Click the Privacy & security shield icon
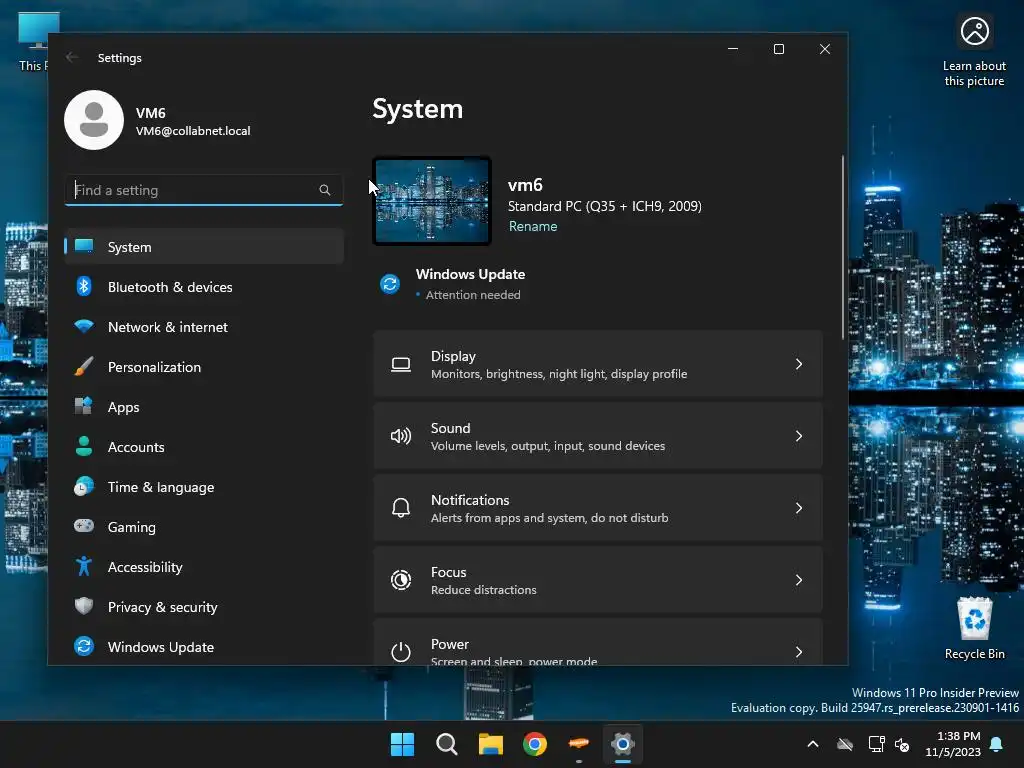 pyautogui.click(x=84, y=606)
